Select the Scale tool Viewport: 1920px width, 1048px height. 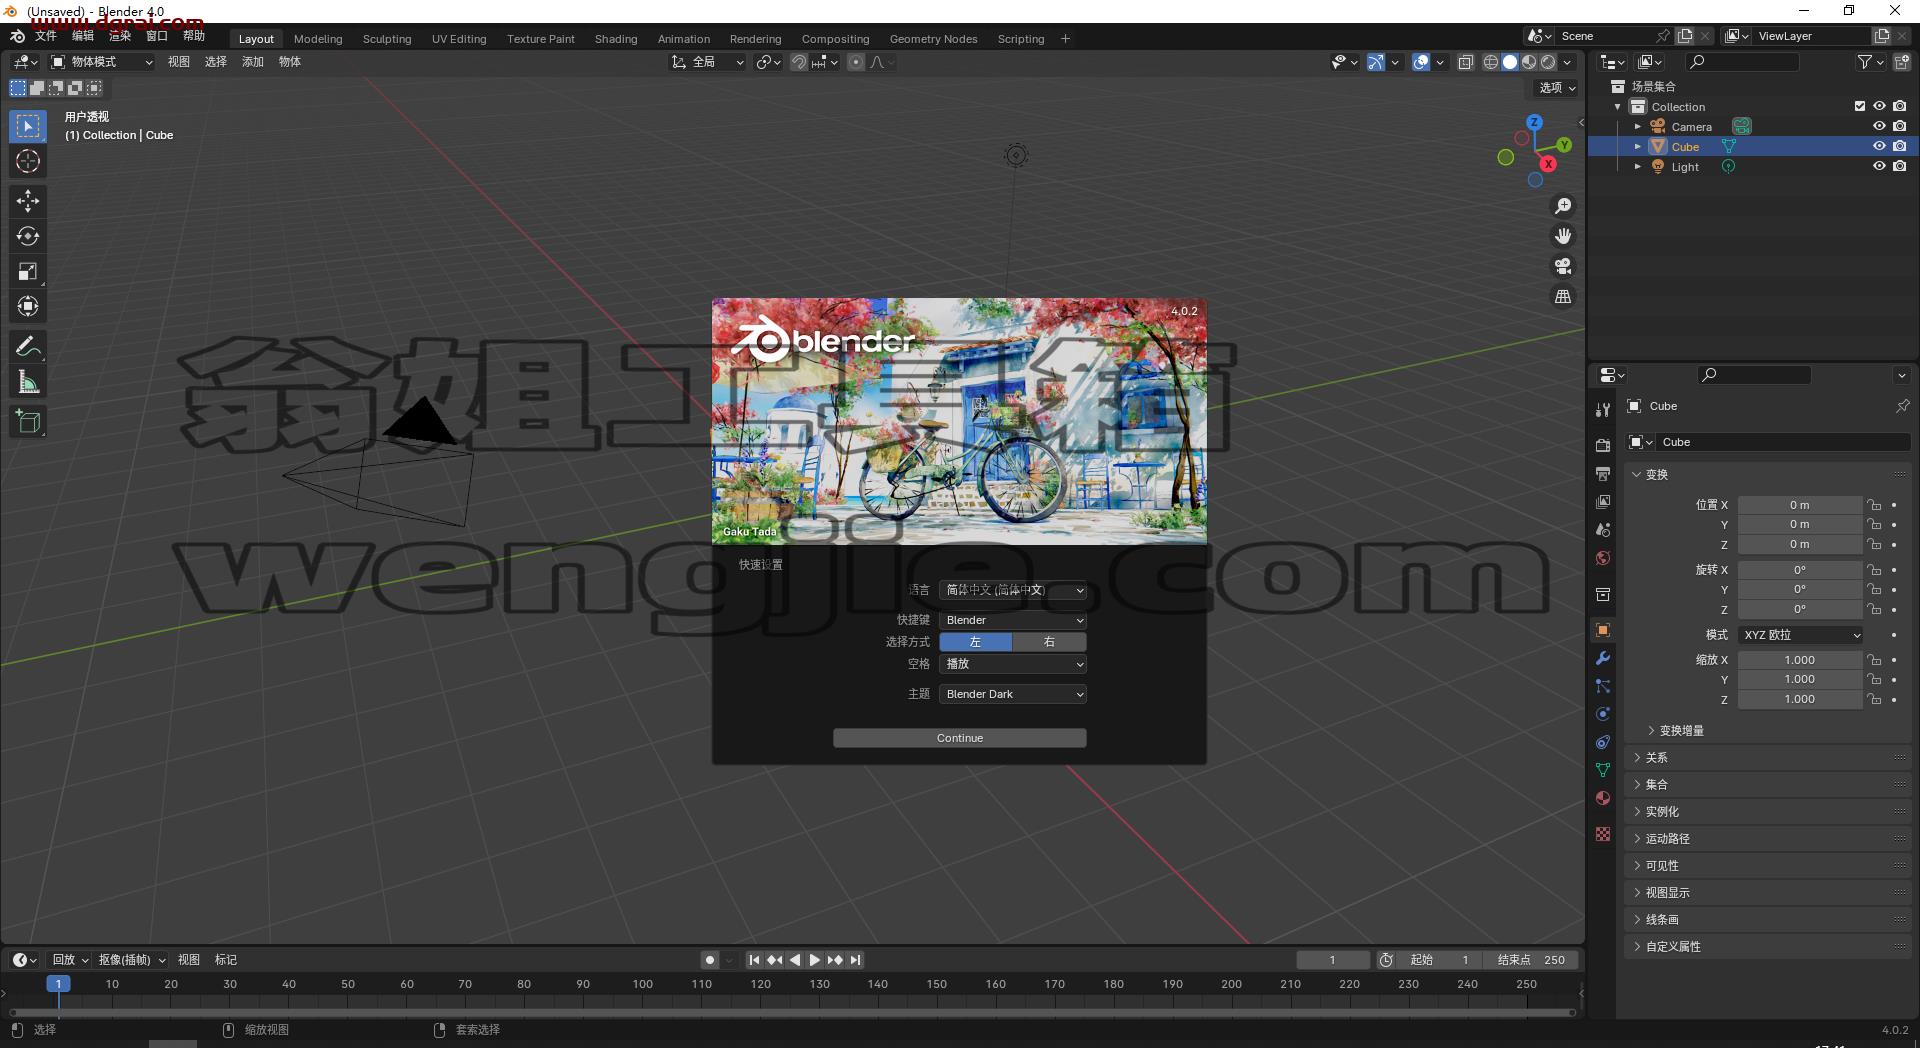point(28,271)
